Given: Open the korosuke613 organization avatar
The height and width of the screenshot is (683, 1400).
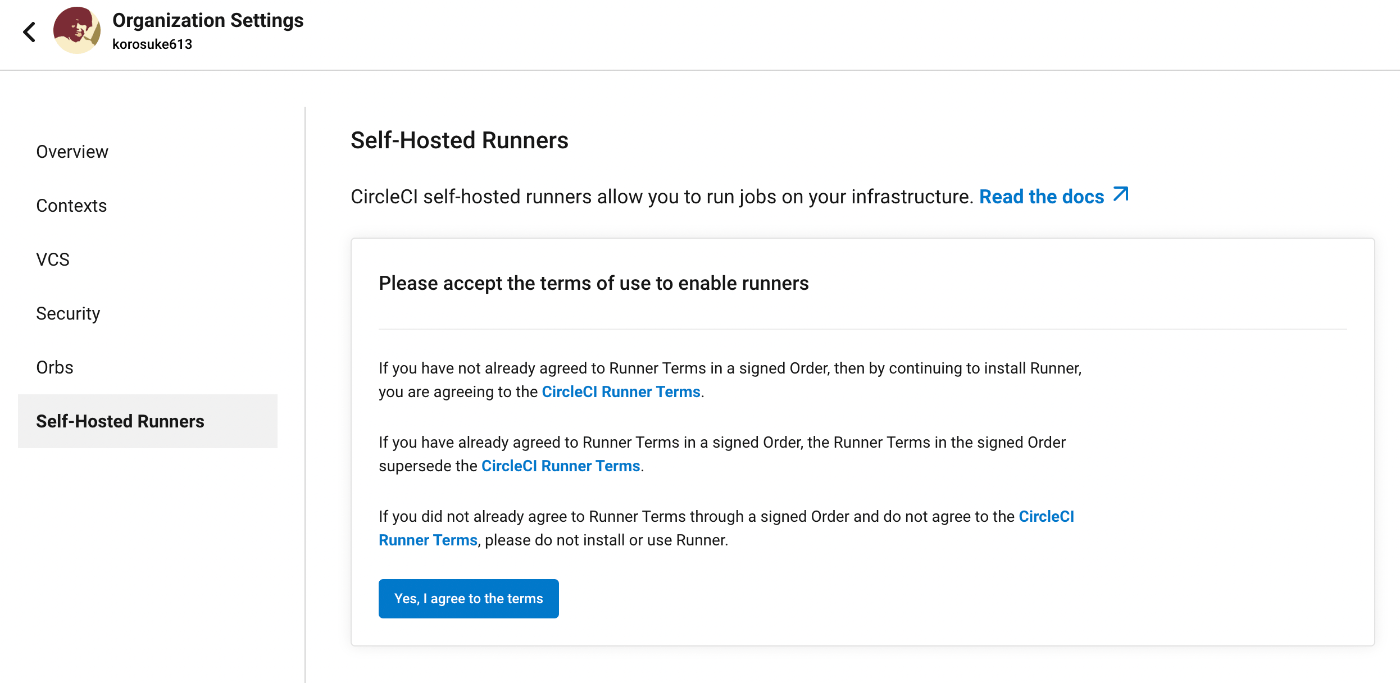Looking at the screenshot, I should point(77,30).
